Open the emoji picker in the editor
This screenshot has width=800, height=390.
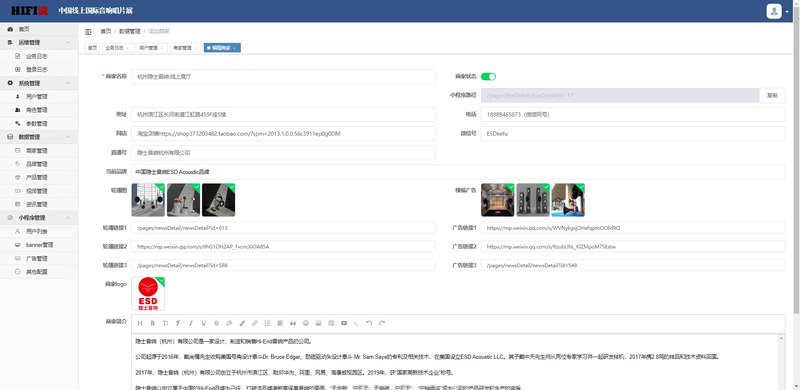(306, 323)
